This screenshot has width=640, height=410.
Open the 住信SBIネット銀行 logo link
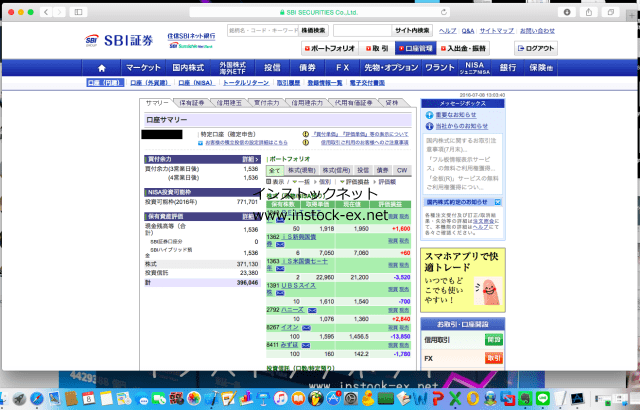191,40
